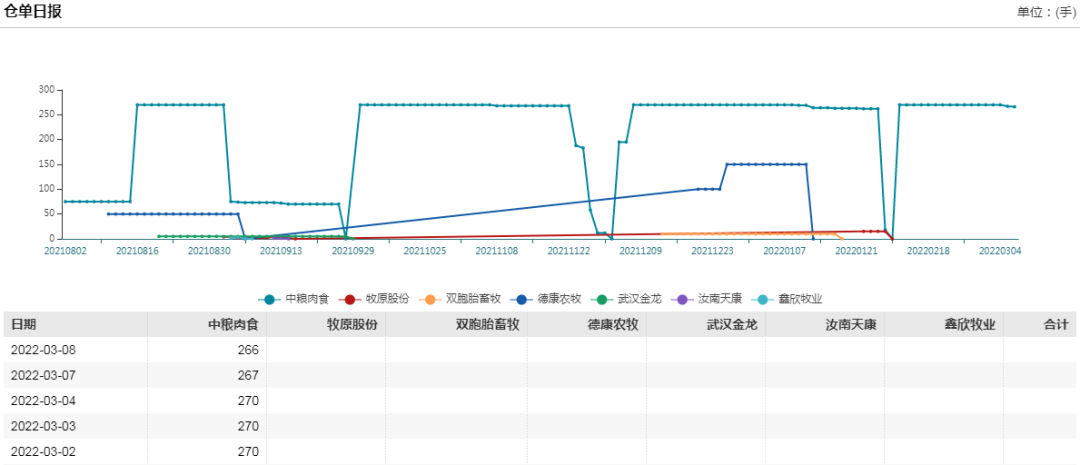The image size is (1080, 465).
Task: Select the 2022-03-02 date row
Action: click(43, 451)
